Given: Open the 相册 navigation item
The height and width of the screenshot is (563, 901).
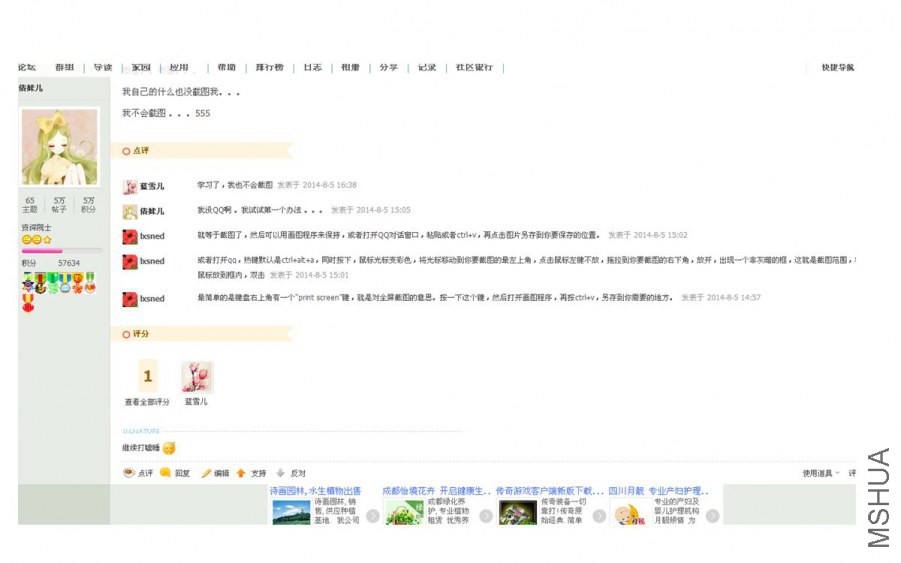Looking at the screenshot, I should 349,68.
